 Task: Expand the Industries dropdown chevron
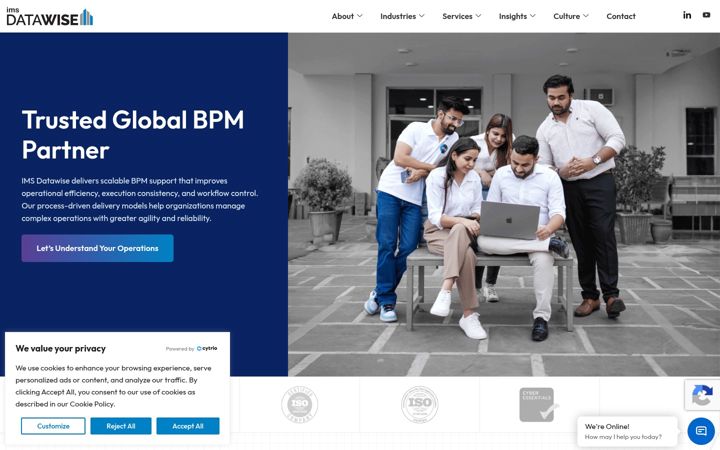pos(422,16)
